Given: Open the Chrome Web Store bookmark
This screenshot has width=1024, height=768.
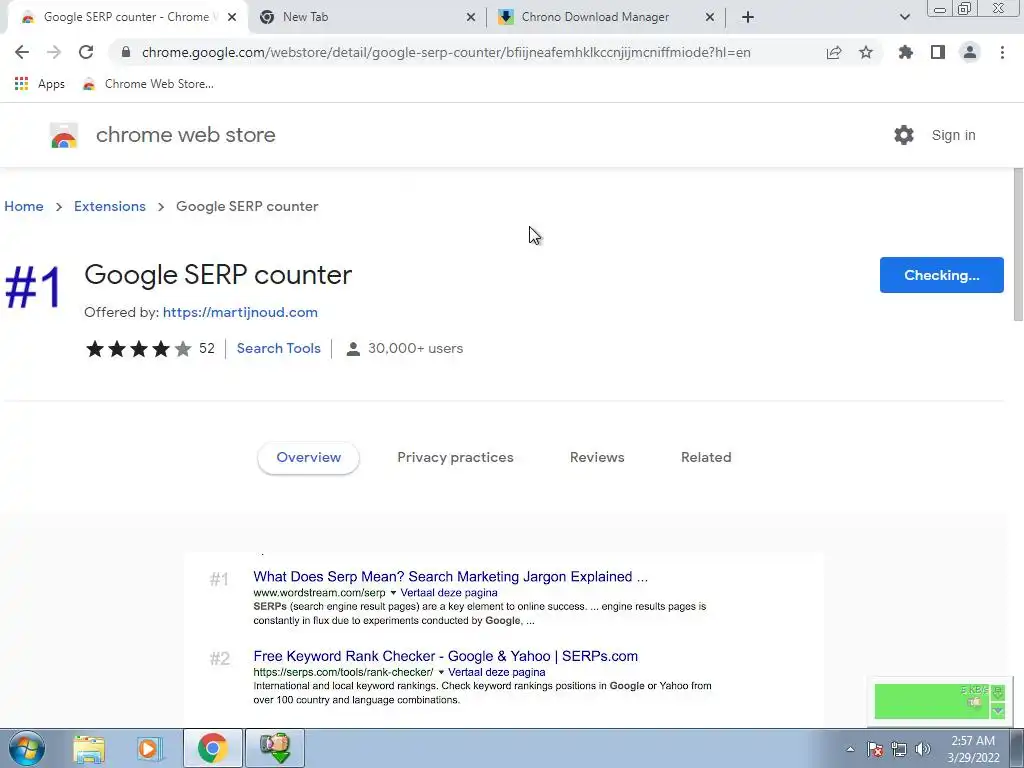Looking at the screenshot, I should click(x=148, y=84).
